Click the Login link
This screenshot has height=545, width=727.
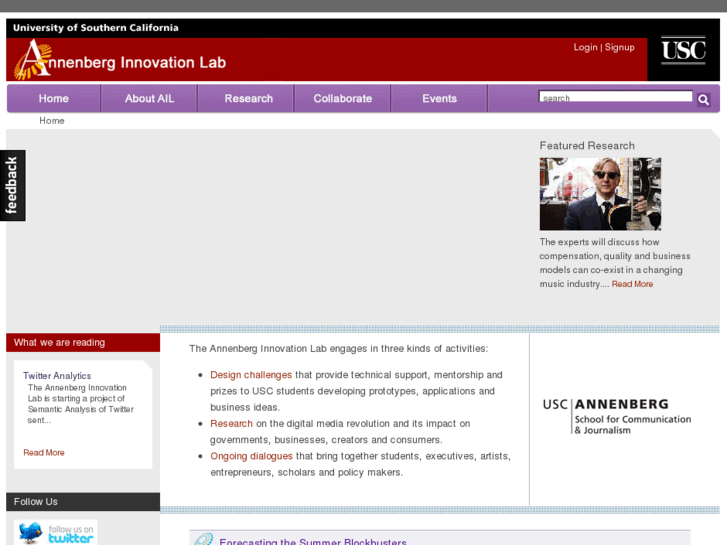pos(585,47)
